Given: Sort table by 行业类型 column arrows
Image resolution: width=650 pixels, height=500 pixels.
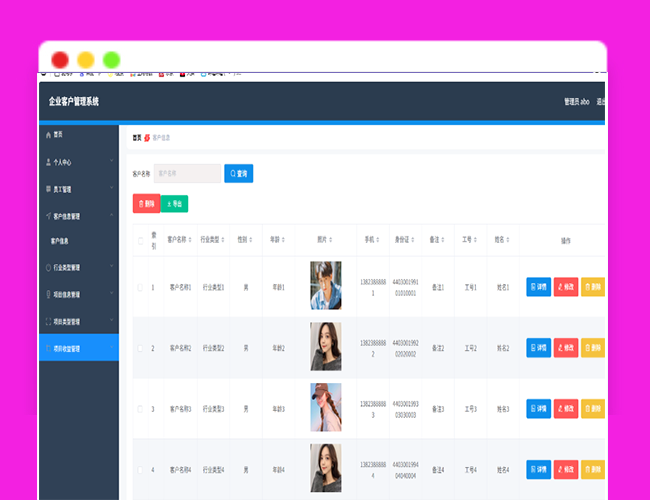Looking at the screenshot, I should pyautogui.click(x=223, y=240).
